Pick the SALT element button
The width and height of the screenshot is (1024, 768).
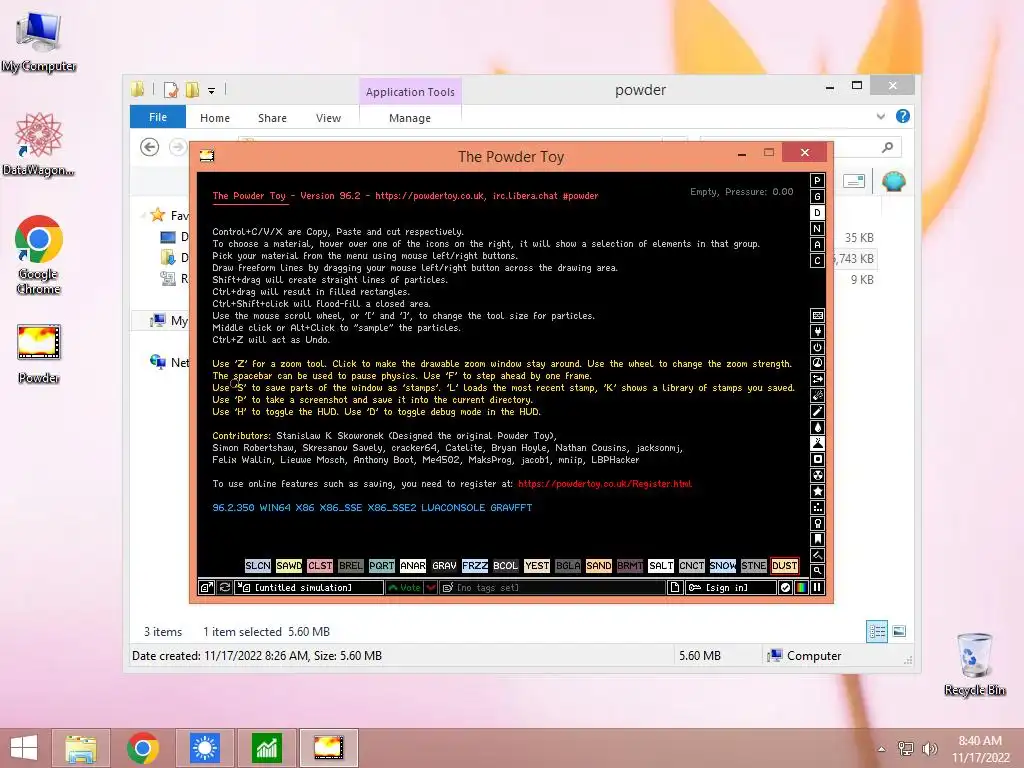point(660,566)
